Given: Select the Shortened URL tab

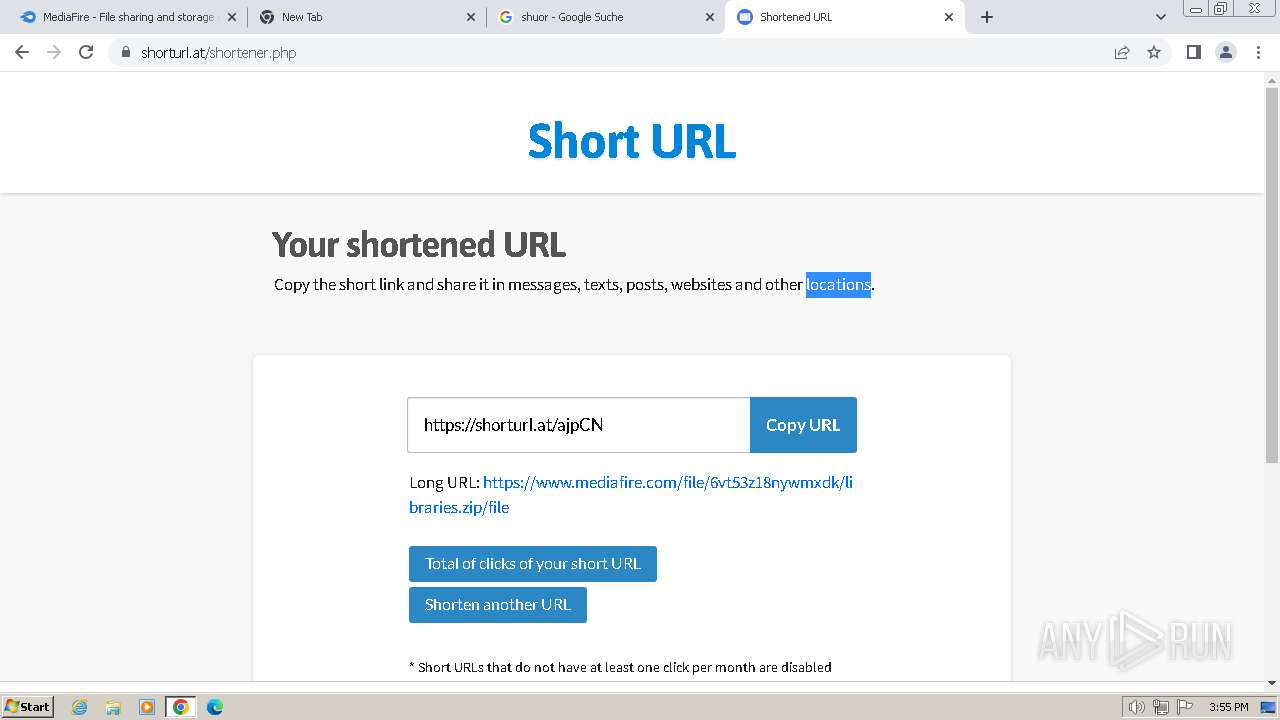Looking at the screenshot, I should (x=845, y=17).
